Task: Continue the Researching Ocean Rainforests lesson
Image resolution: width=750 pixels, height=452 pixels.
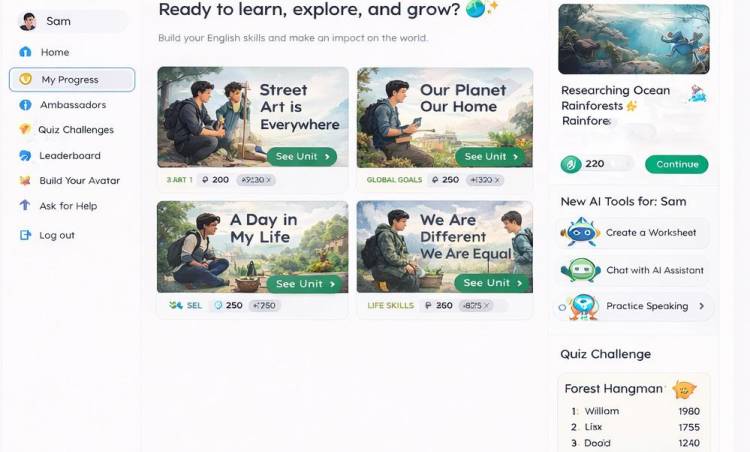Action: 677,164
